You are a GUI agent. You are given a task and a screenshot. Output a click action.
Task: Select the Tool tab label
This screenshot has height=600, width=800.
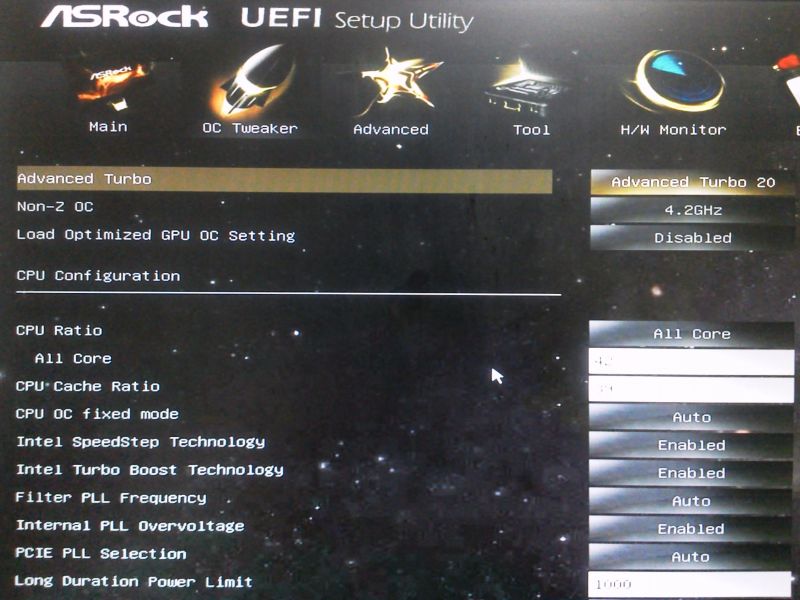pyautogui.click(x=532, y=130)
